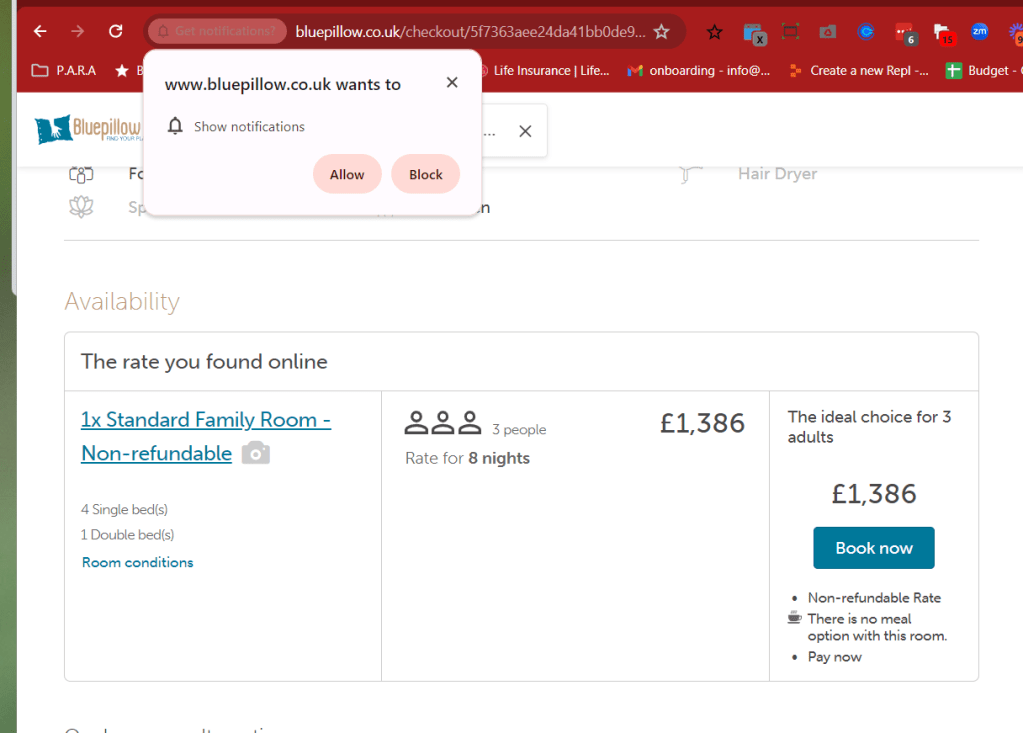Open the onboarding Gmail bookmark
Image resolution: width=1023 pixels, height=733 pixels.
[x=699, y=70]
